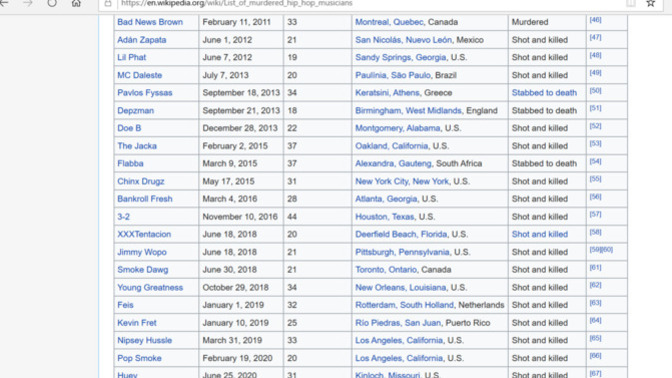Screen dimensions: 672x378
Task: Open The Jacka article link
Action: 137,146
